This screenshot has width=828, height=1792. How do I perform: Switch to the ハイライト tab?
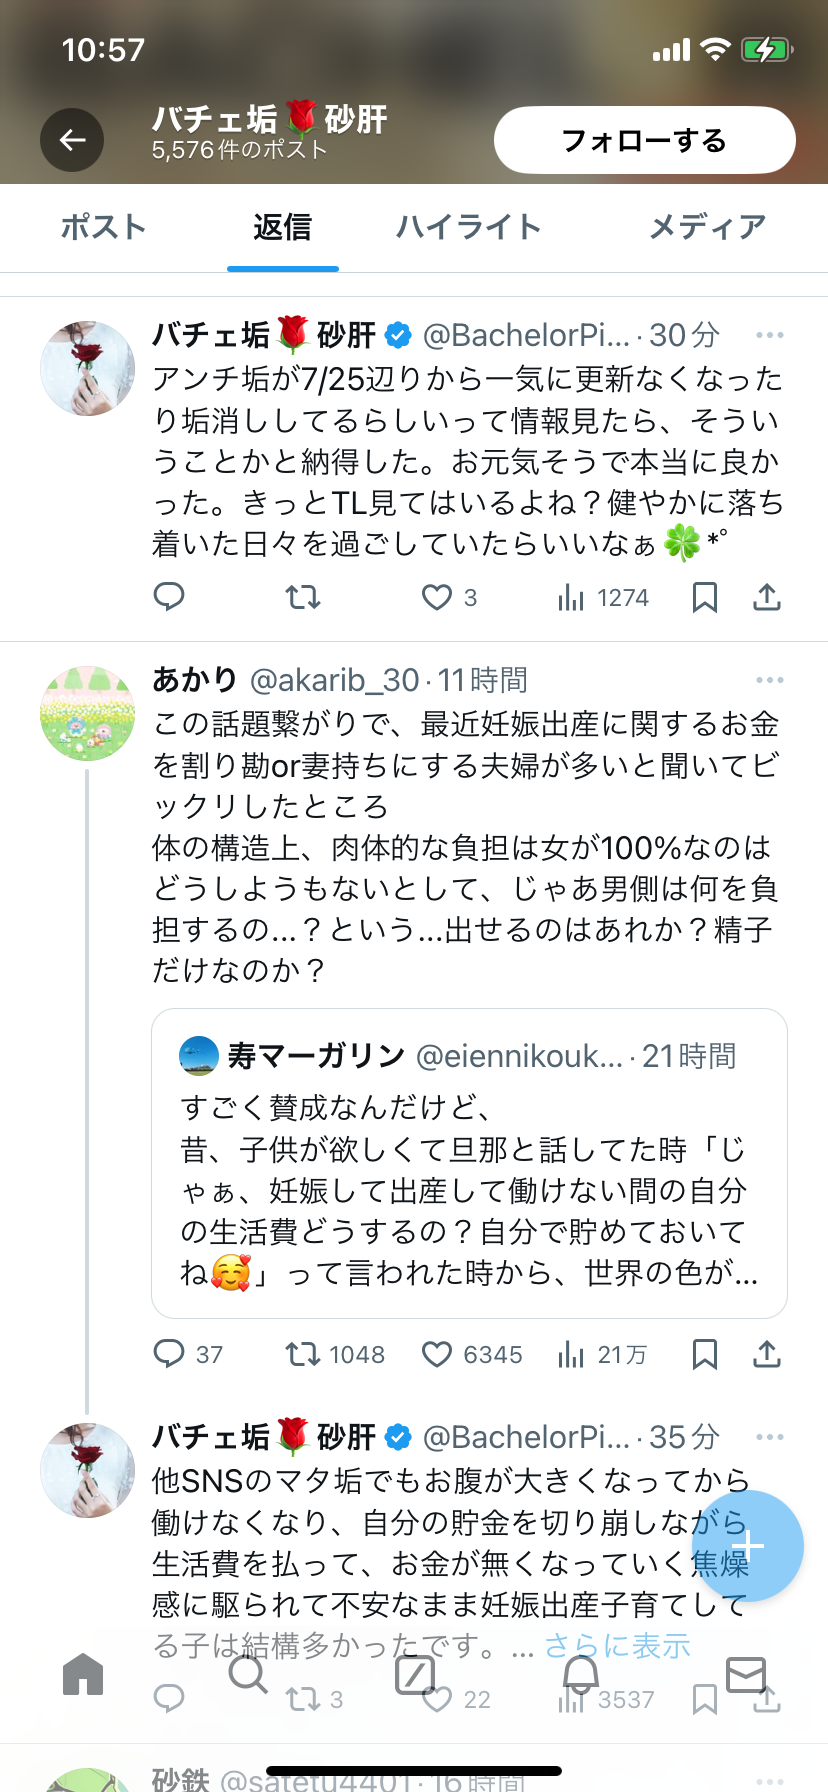468,227
